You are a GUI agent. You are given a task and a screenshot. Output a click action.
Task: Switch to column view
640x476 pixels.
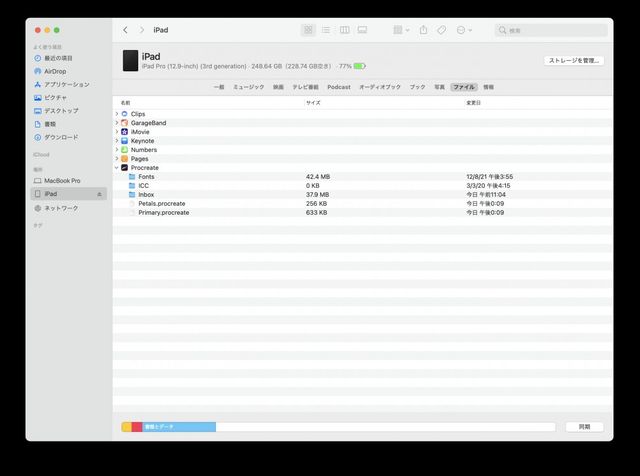pyautogui.click(x=344, y=30)
